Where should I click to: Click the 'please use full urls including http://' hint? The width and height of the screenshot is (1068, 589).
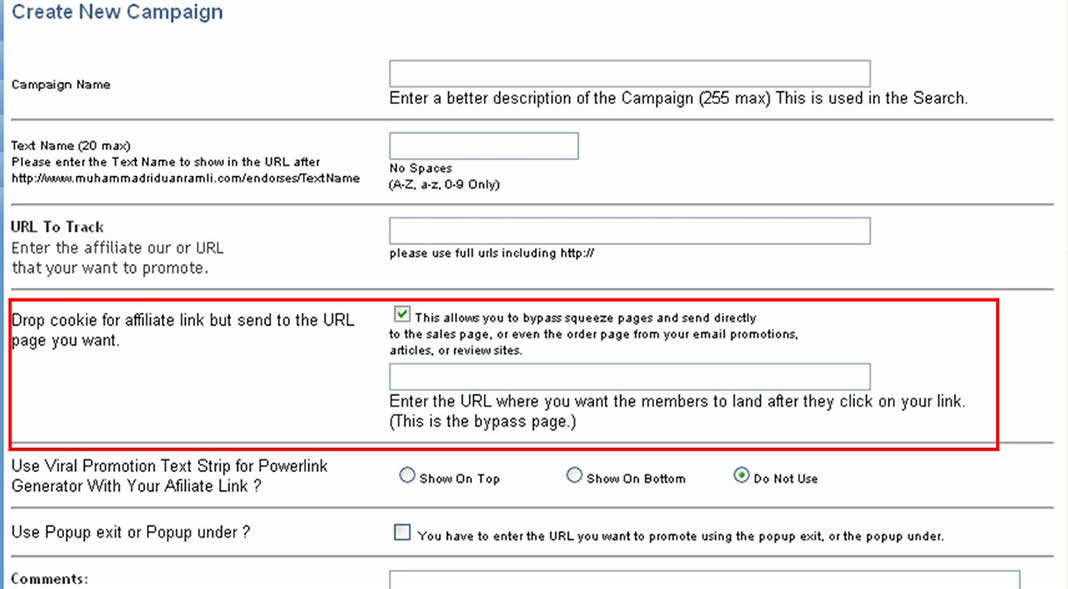pos(492,253)
